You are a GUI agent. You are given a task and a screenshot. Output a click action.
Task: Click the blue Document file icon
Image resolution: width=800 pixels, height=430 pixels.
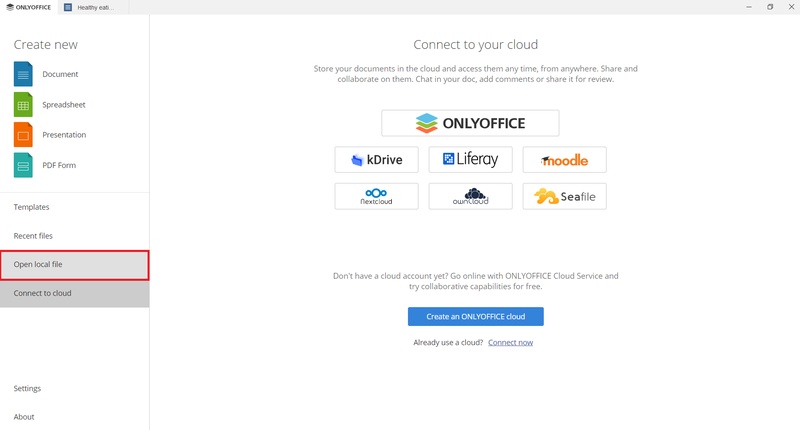23,74
